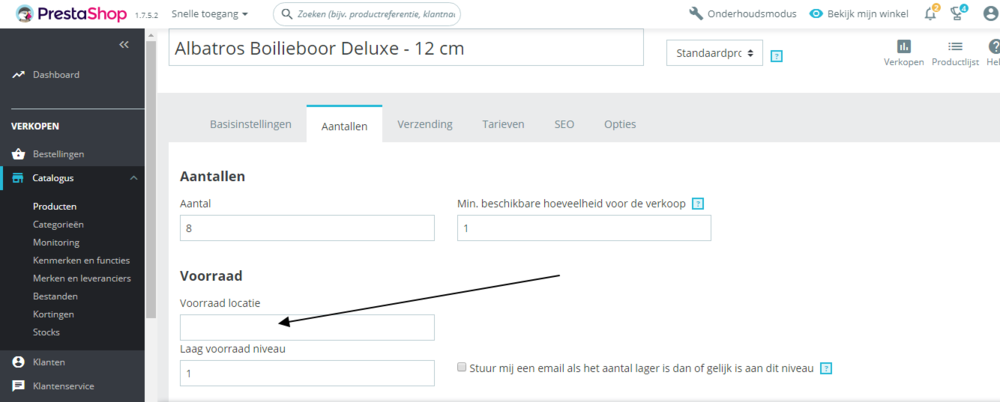Click the VERKOPEN sidebar section heading
Image resolution: width=1000 pixels, height=402 pixels.
(x=35, y=126)
